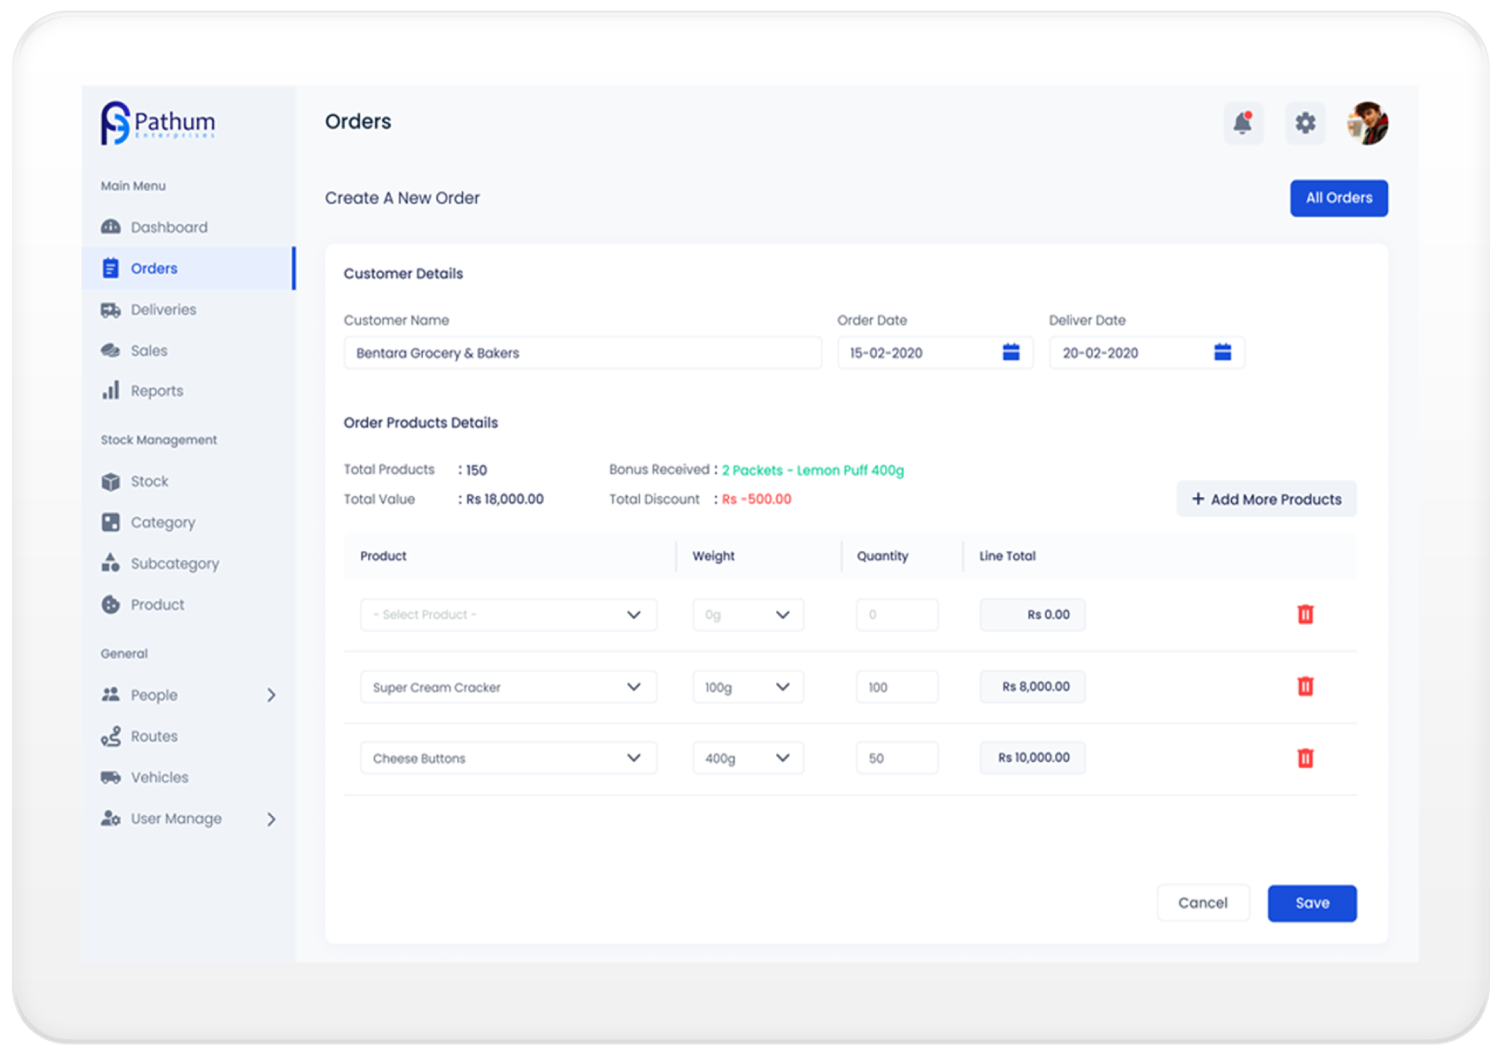The image size is (1500, 1053).
Task: Select the Stock icon under Stock Management
Action: pyautogui.click(x=111, y=481)
